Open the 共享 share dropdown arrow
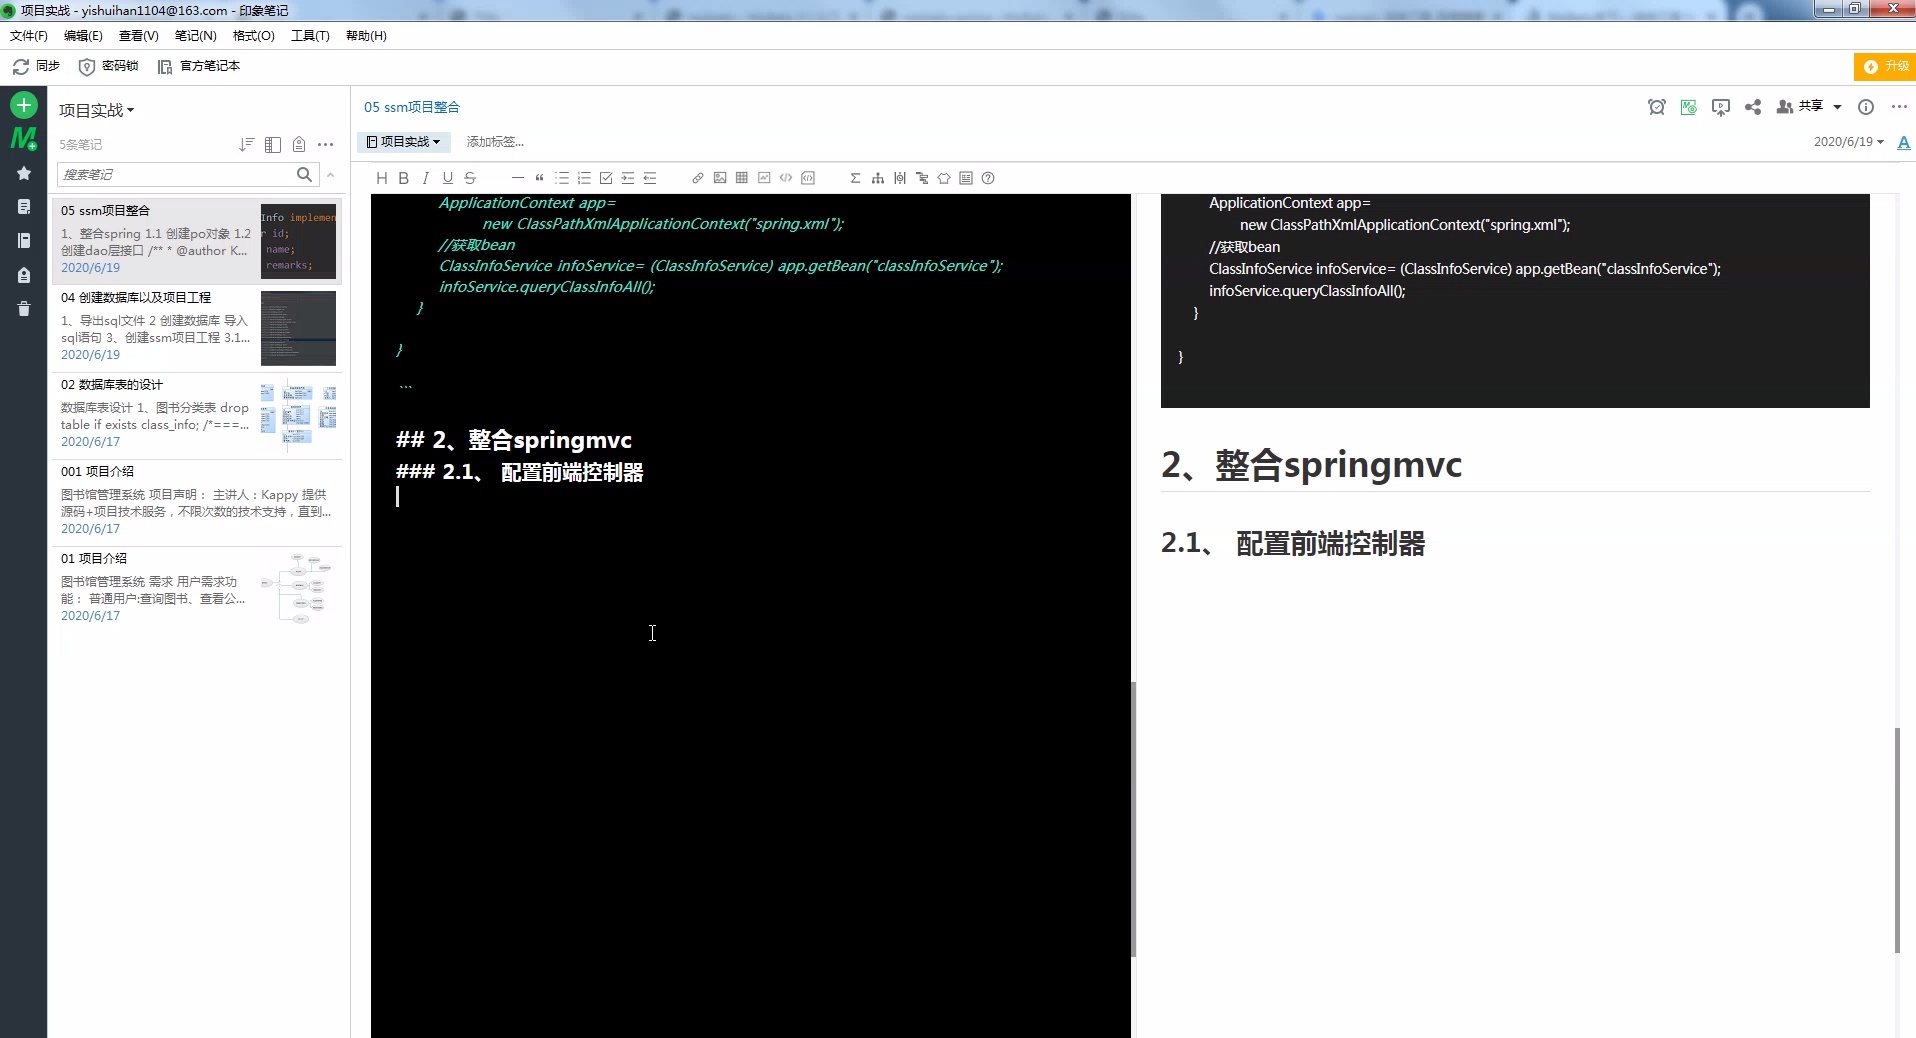 point(1837,107)
